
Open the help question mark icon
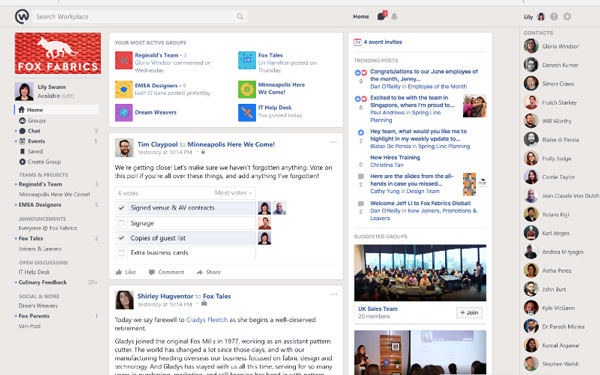[554, 16]
